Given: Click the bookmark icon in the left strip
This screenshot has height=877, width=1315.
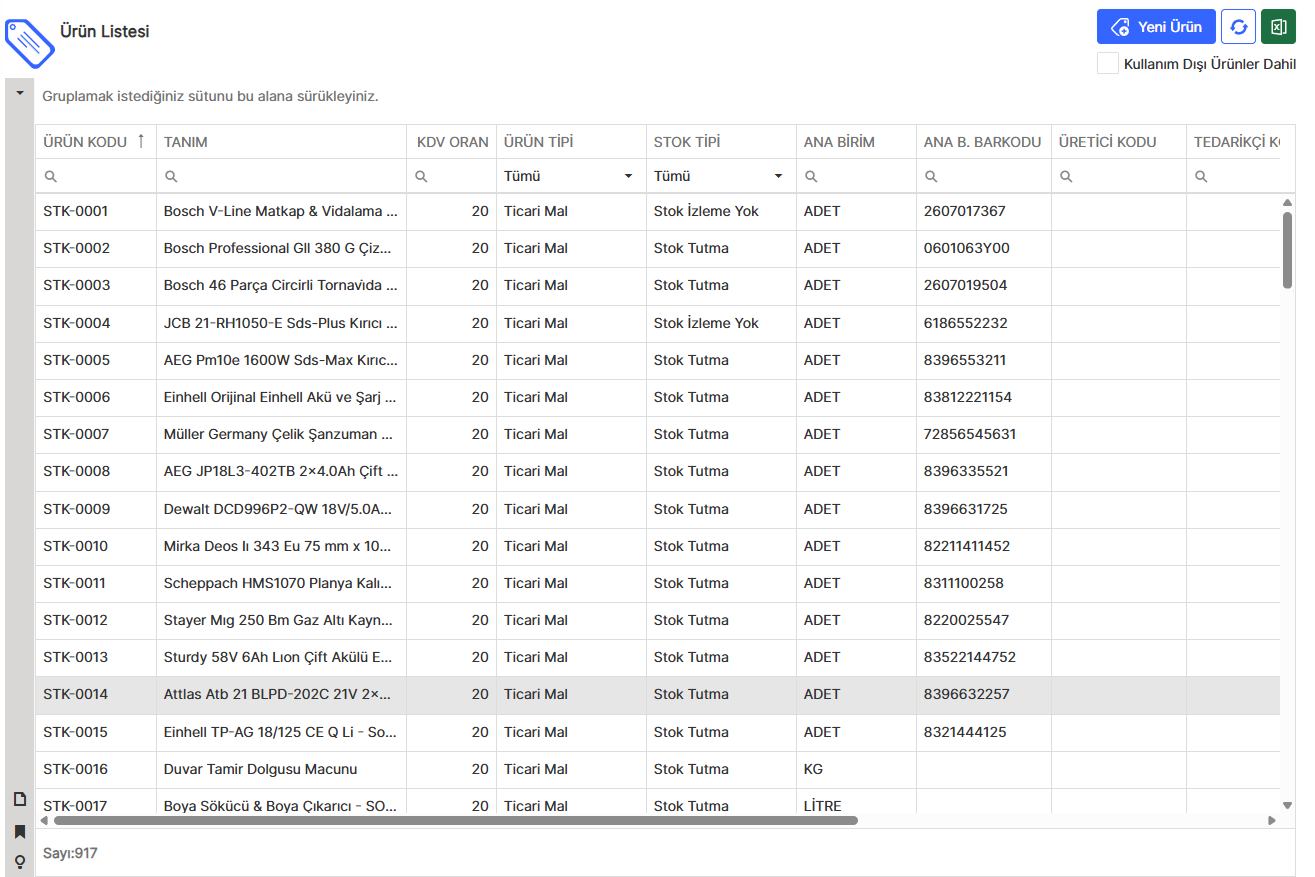Looking at the screenshot, I should pos(19,831).
